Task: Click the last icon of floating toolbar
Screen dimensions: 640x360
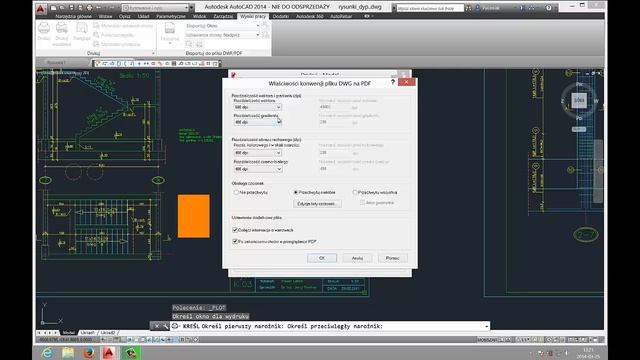Action: (215, 63)
